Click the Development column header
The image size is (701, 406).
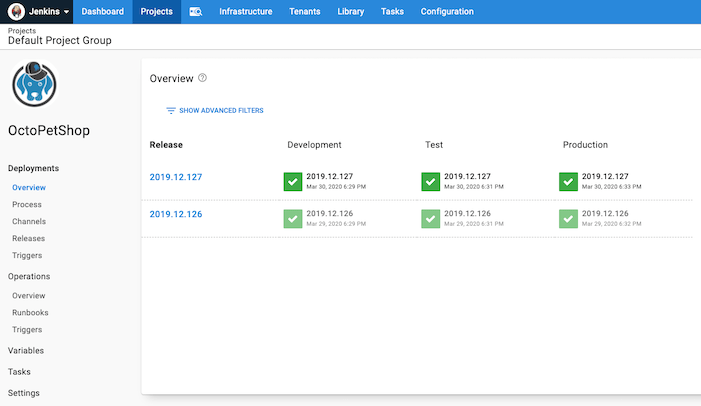pyautogui.click(x=314, y=145)
